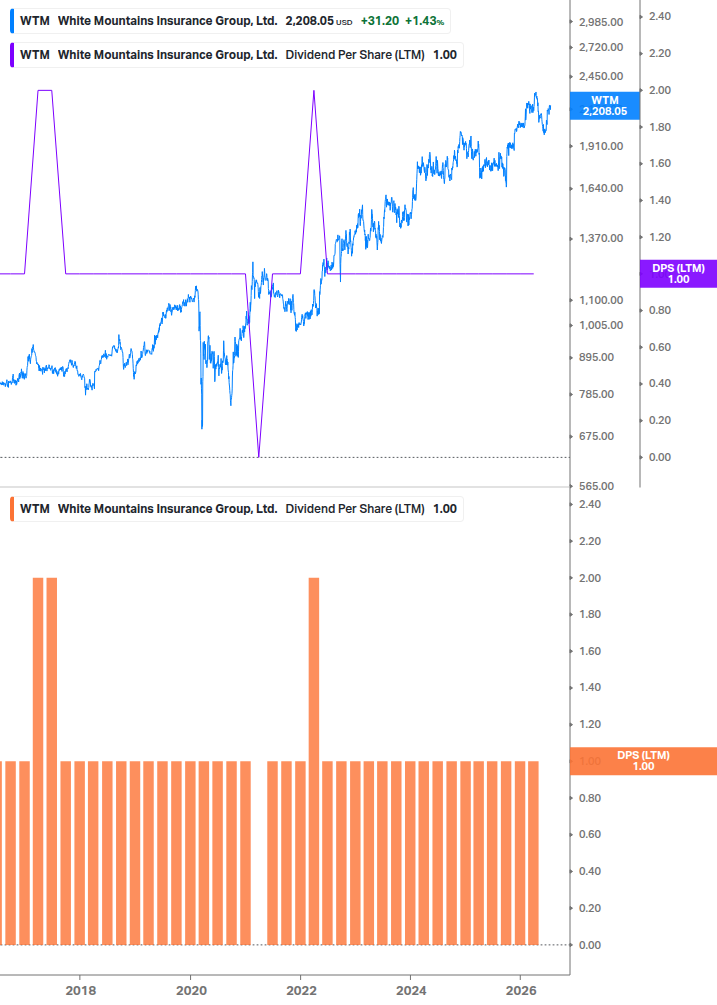Click the 1.60 label on the lower chart axis
The width and height of the screenshot is (717, 1005).
point(589,651)
